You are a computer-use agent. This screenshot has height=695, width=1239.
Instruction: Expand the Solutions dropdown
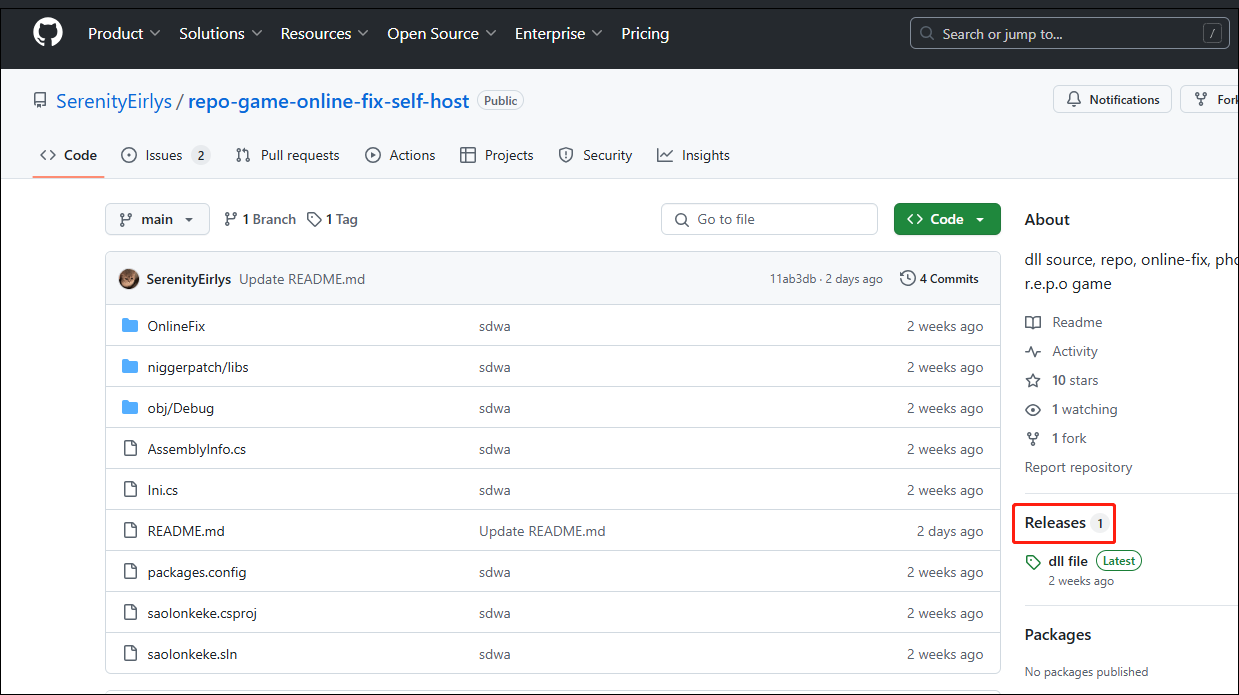click(x=220, y=33)
